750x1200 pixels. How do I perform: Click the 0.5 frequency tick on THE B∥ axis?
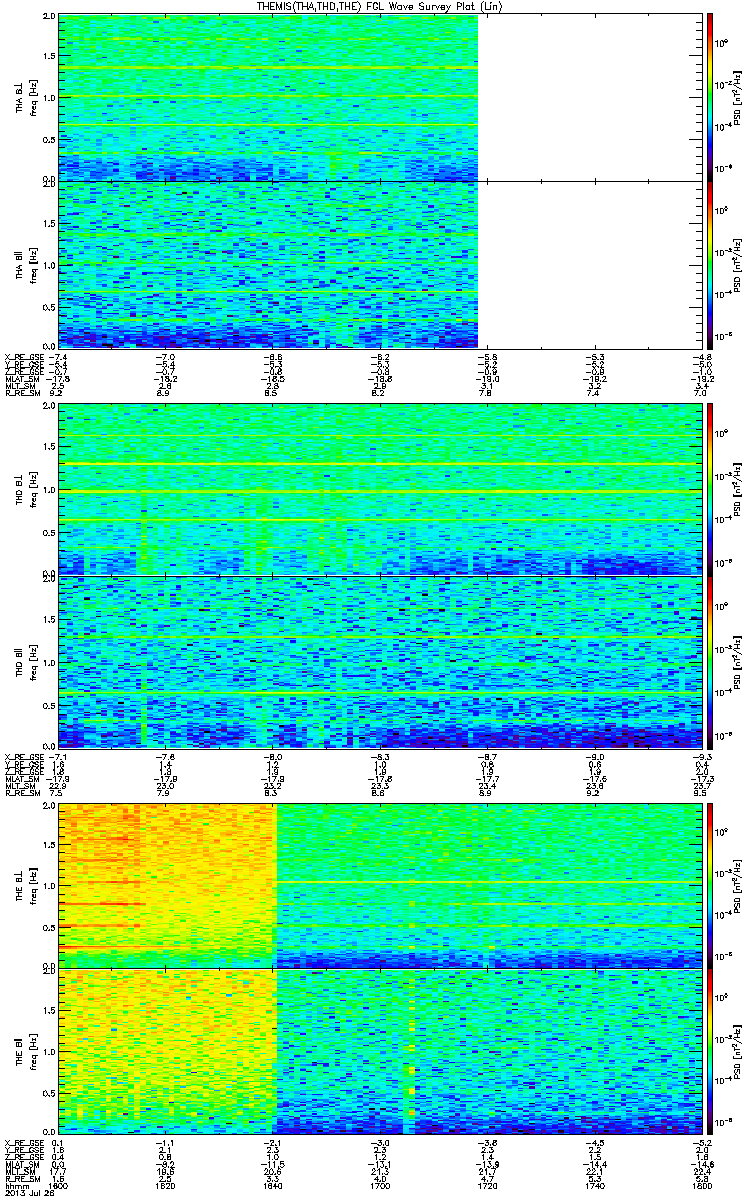50,1092
